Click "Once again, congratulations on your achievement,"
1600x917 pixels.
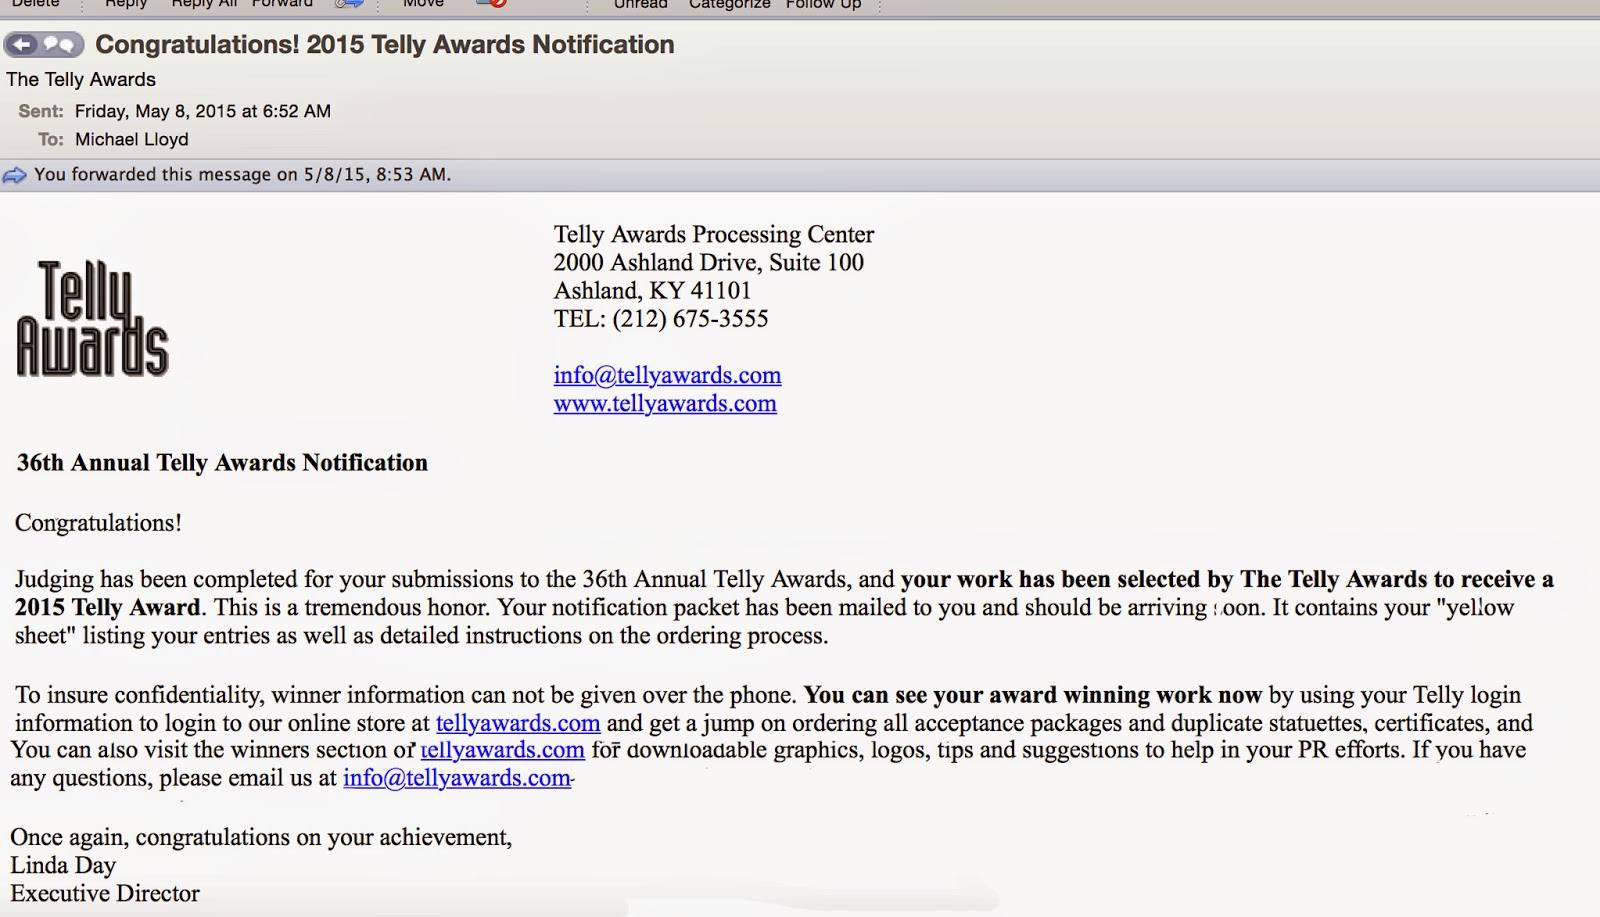(261, 837)
